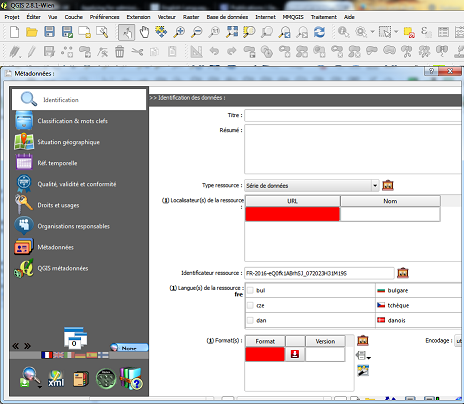
Task: Click the None button
Action: 129,348
